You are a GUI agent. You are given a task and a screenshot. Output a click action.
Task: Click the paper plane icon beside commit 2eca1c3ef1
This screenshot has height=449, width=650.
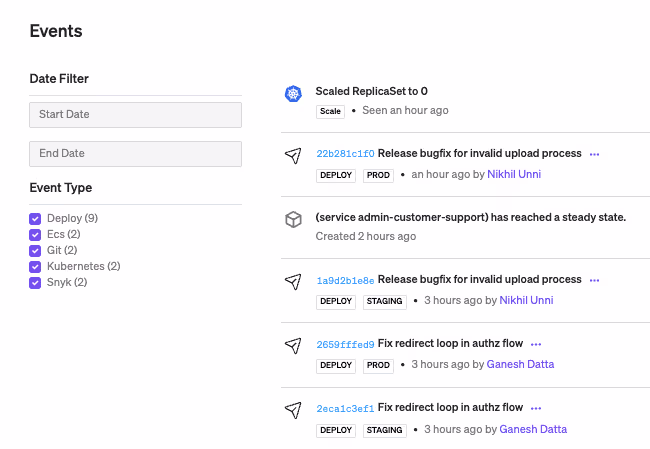click(293, 410)
